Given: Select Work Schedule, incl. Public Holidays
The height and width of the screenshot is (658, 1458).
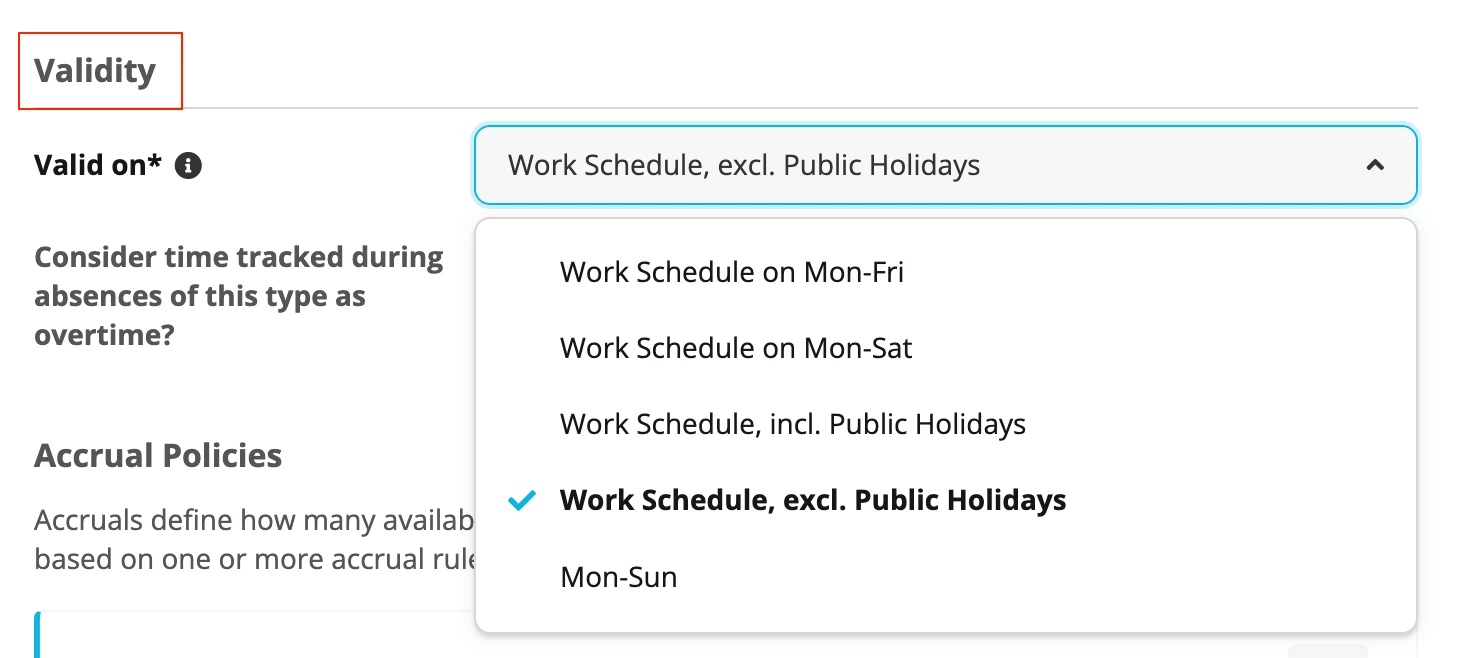Looking at the screenshot, I should [945, 424].
